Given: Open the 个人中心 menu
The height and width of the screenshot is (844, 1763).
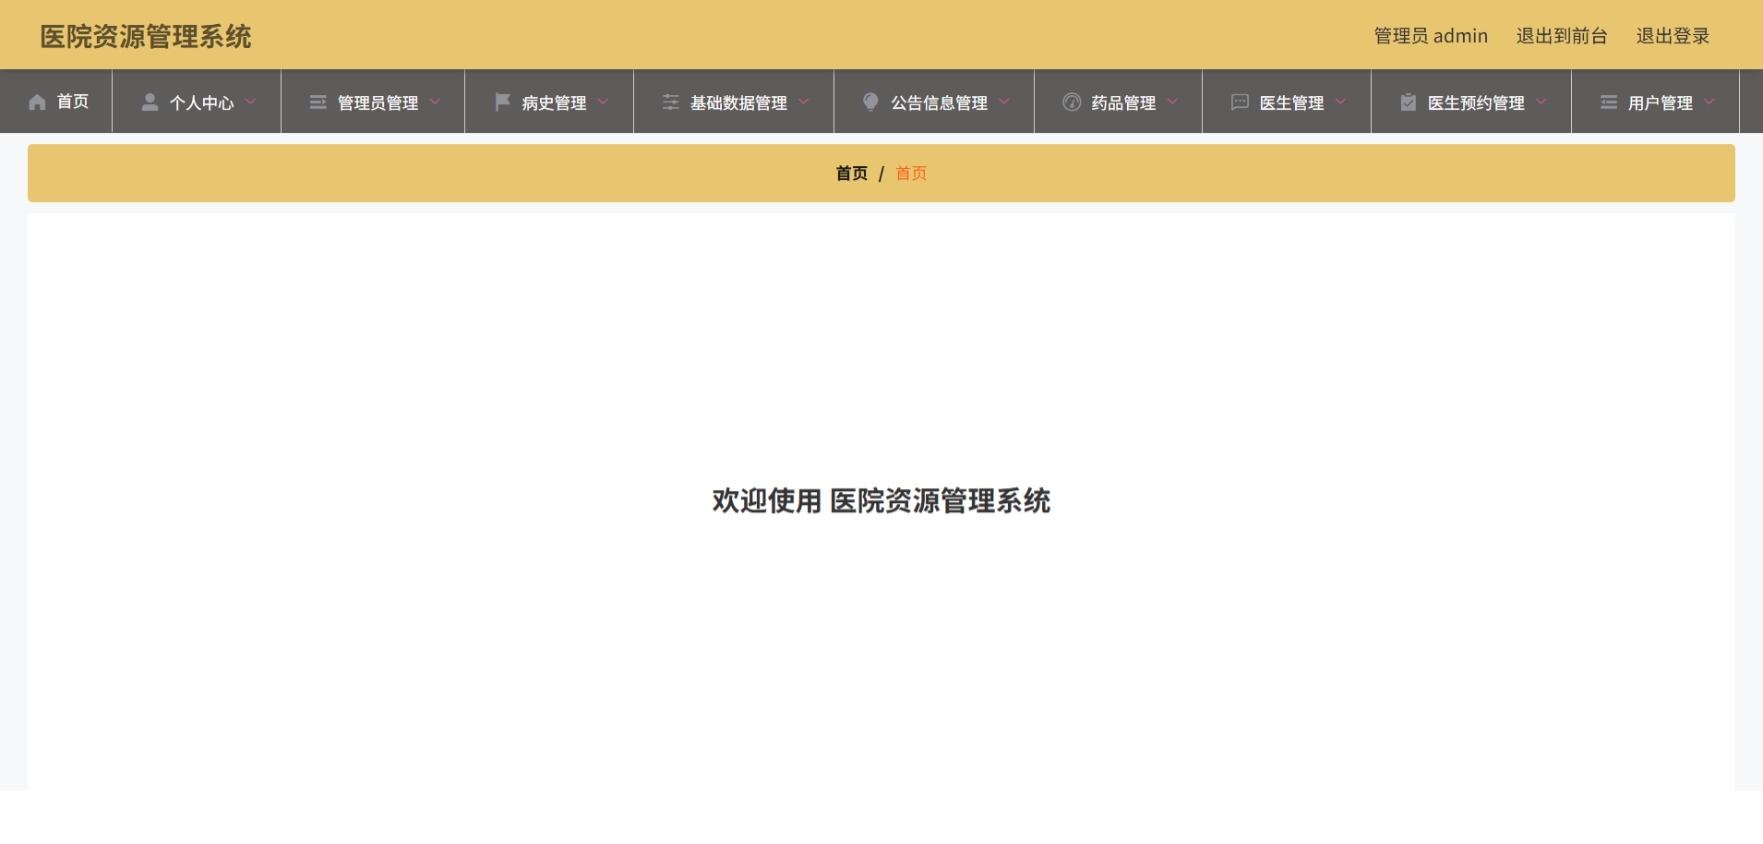Looking at the screenshot, I should (197, 102).
